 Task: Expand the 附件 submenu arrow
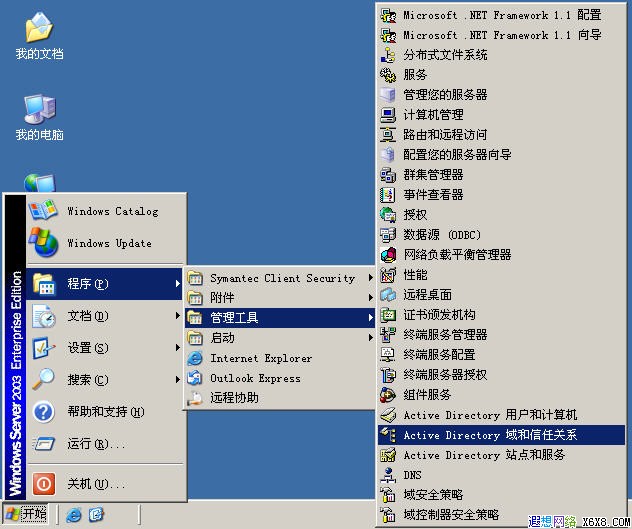tap(370, 298)
